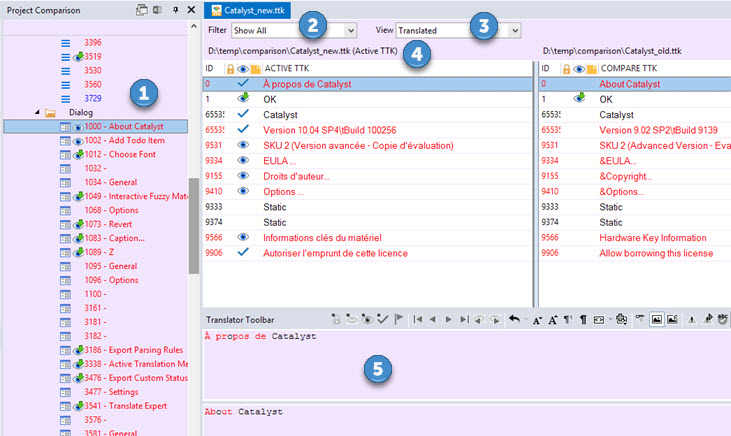Collapse the Dialog folder in the tree
Viewport: 731px width, 436px height.
tap(37, 112)
